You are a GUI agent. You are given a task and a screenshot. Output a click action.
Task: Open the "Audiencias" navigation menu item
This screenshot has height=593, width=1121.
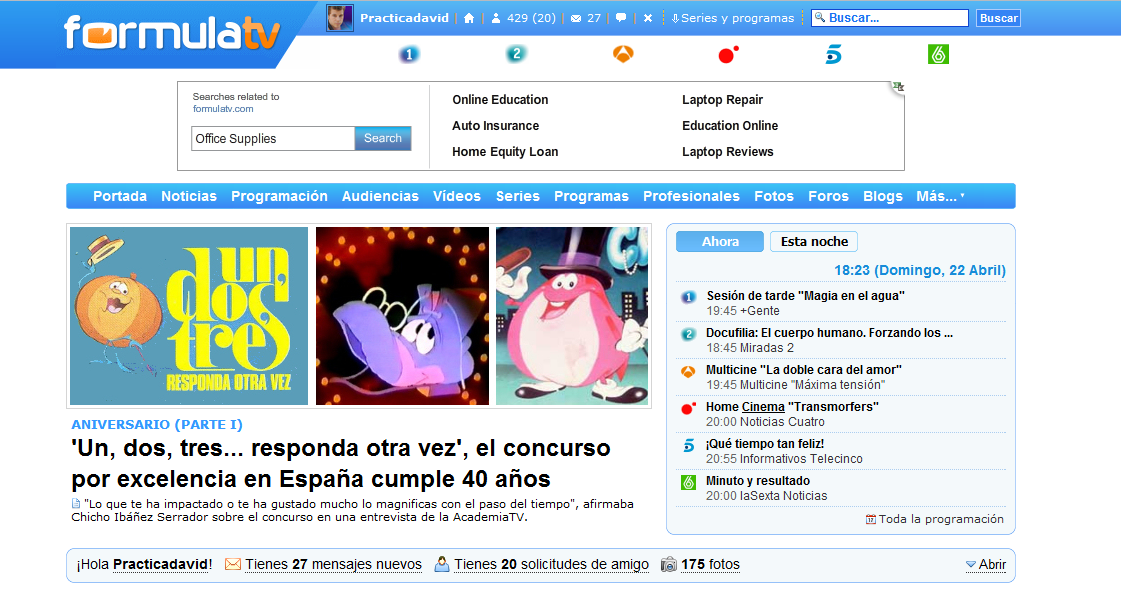pos(380,196)
